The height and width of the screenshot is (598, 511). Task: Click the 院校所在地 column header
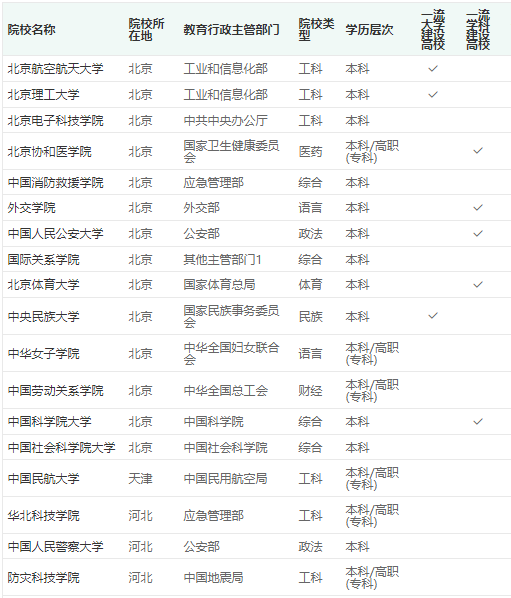click(x=146, y=29)
